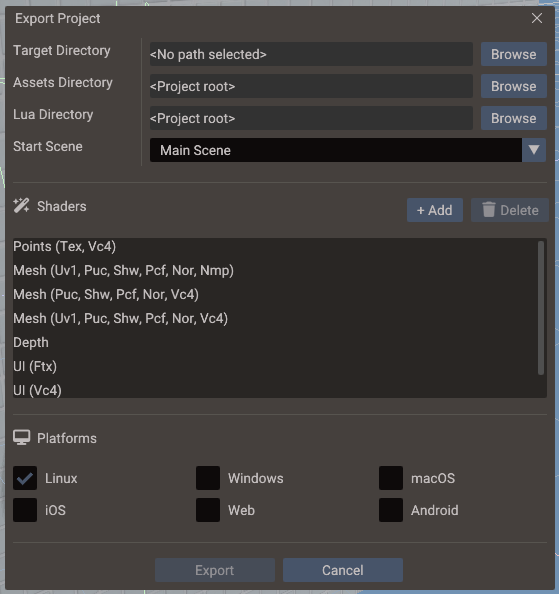
Task: Uncheck the Linux platform checkbox
Action: tap(25, 478)
